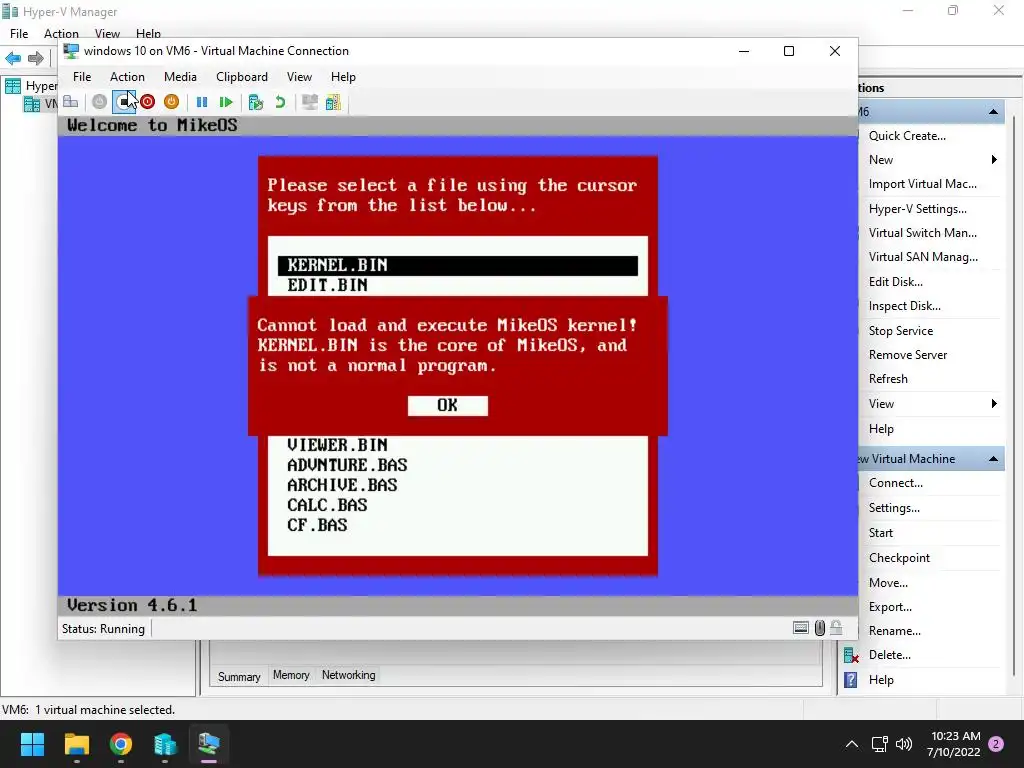Screen dimensions: 1024x768
Task: Click the greyed Enhanced Session toolbar icon
Action: (x=310, y=102)
